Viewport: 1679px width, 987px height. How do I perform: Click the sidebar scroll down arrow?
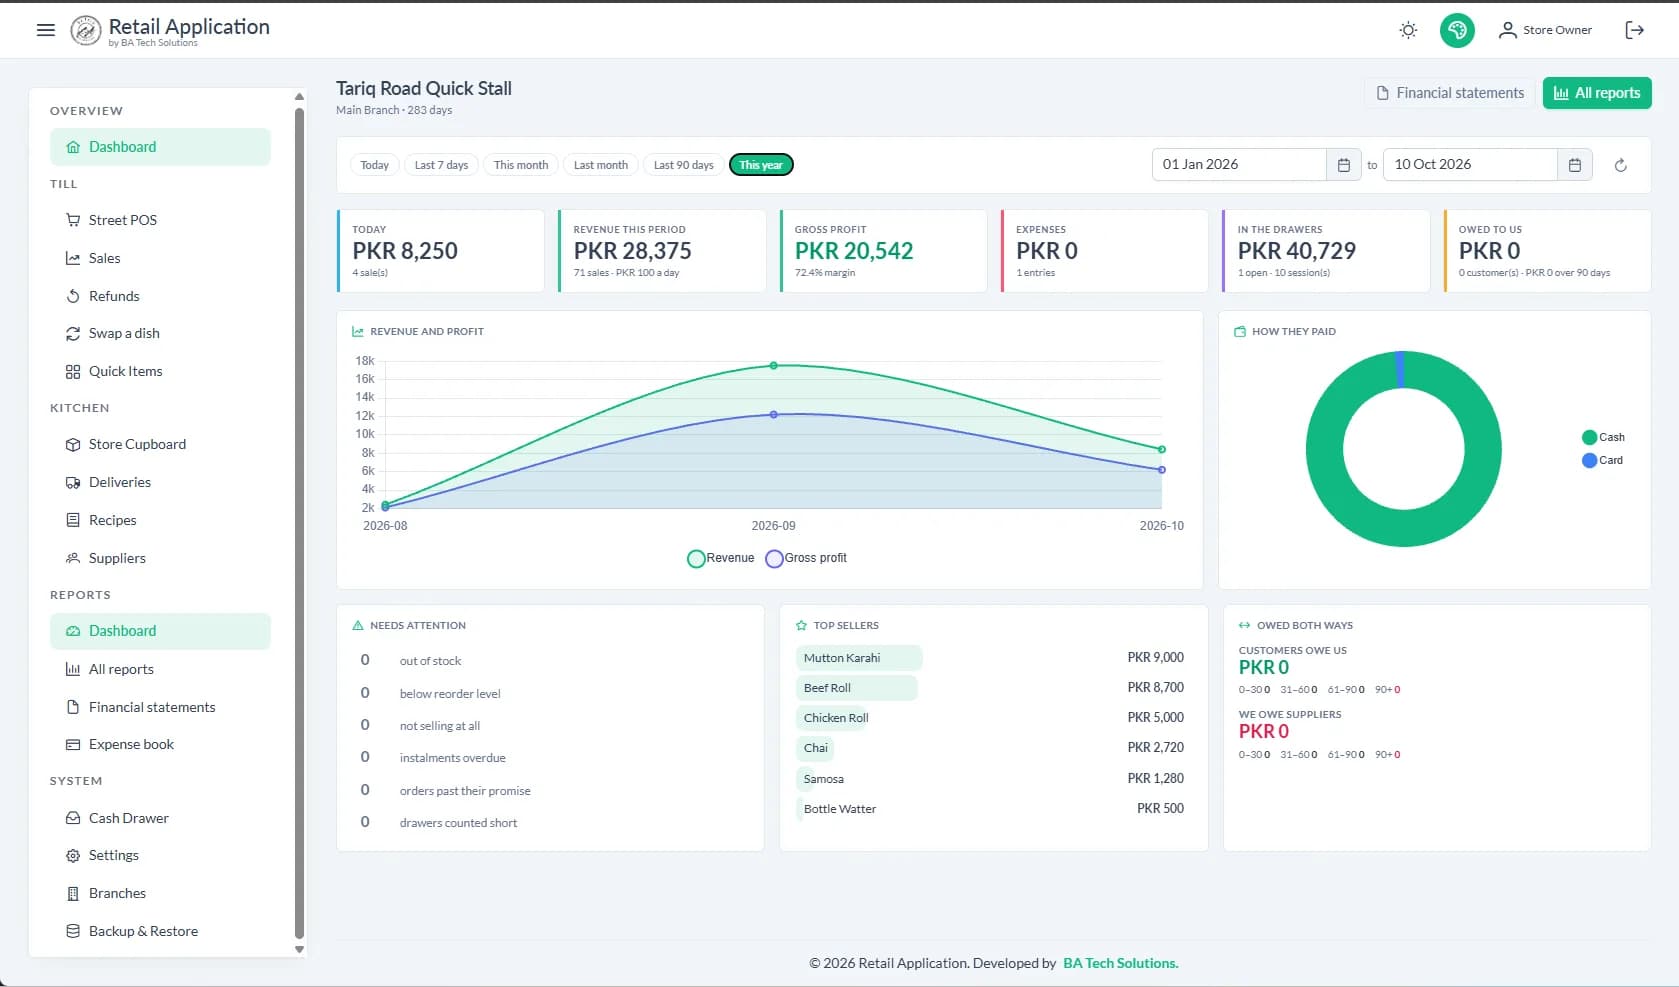tap(299, 949)
